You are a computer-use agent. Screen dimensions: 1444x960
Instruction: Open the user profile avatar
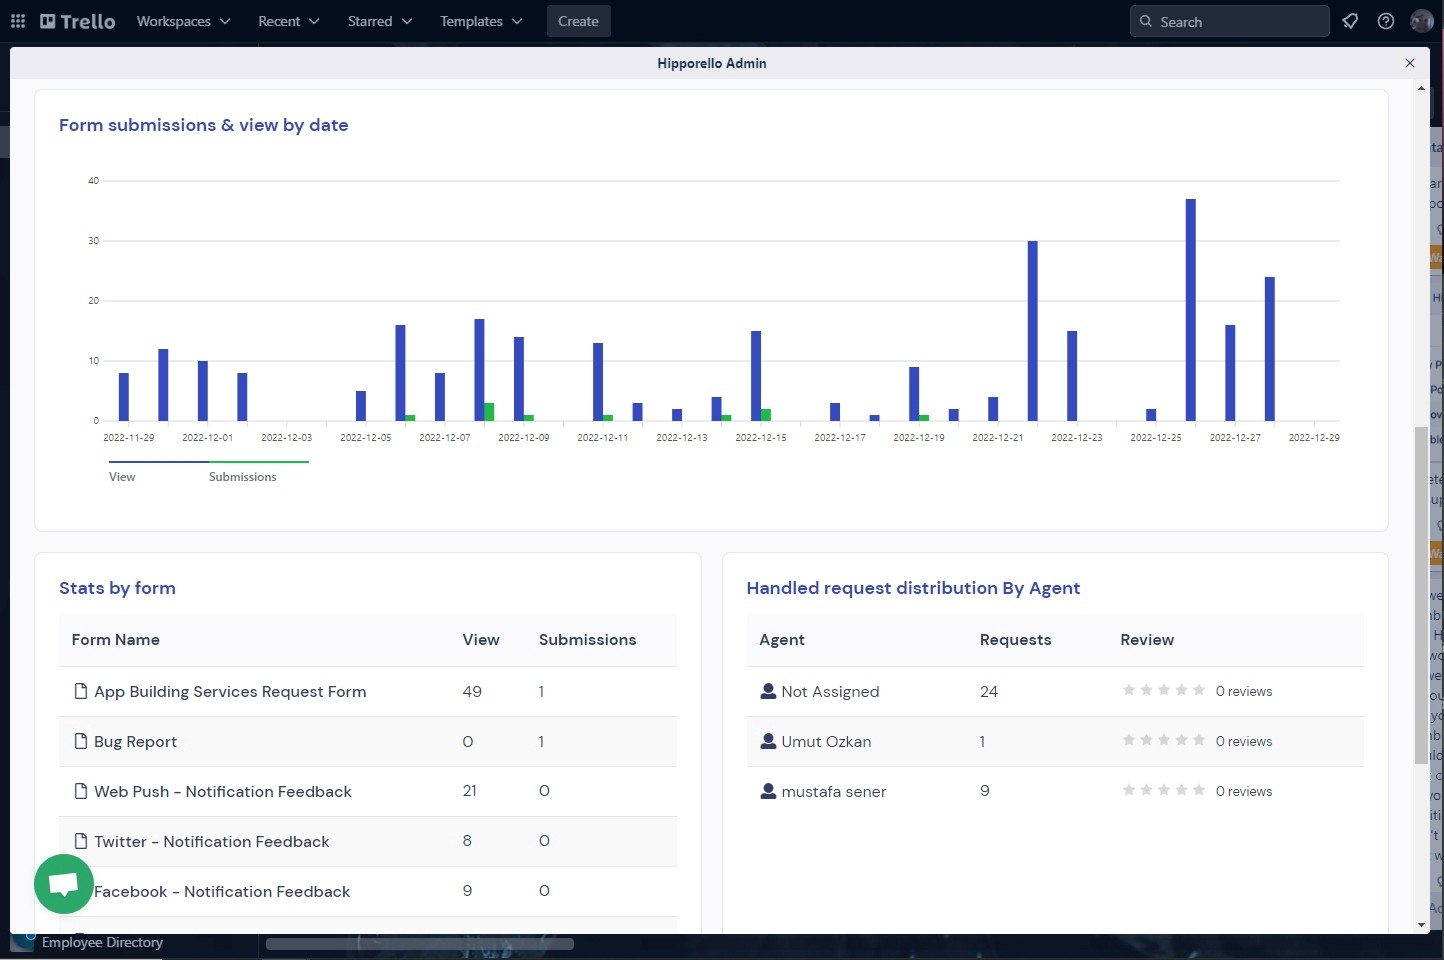pyautogui.click(x=1421, y=21)
